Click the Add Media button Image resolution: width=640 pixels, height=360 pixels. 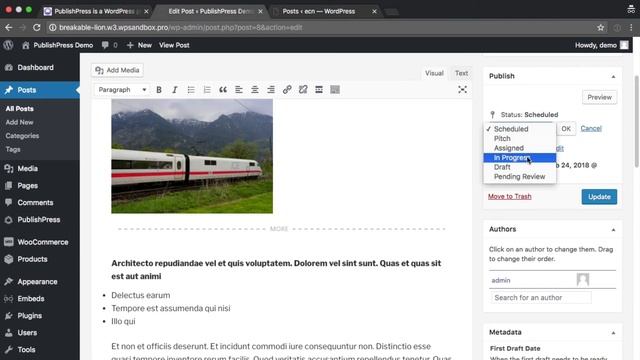tap(117, 70)
